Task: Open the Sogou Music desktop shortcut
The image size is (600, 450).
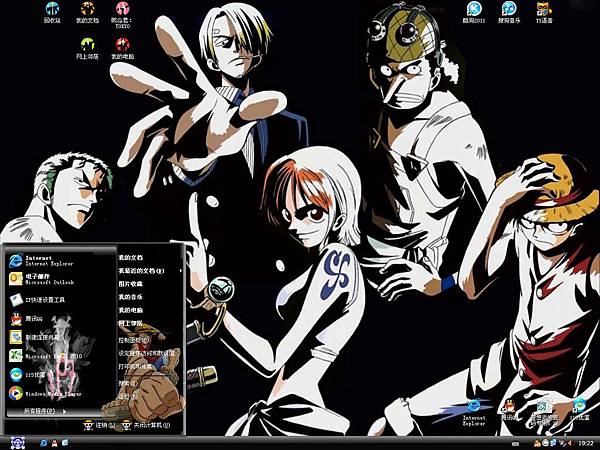Action: (509, 13)
